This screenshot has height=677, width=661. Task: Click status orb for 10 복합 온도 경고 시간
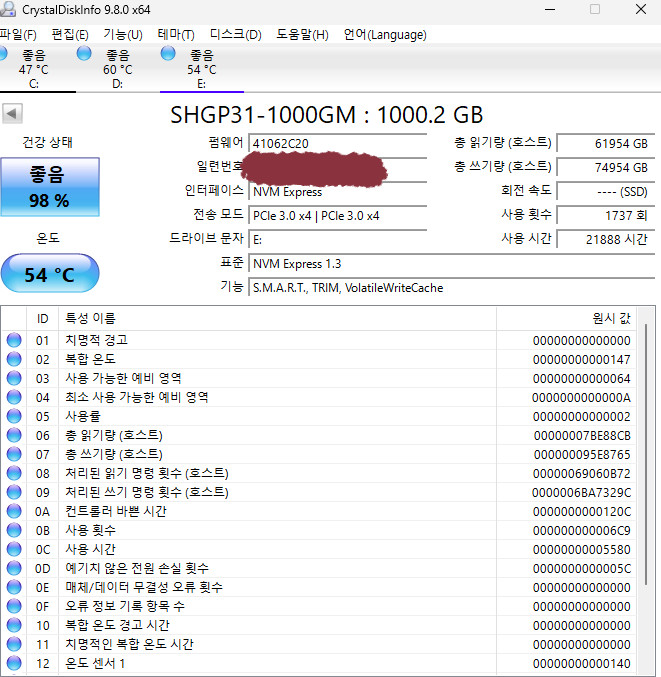tap(14, 625)
